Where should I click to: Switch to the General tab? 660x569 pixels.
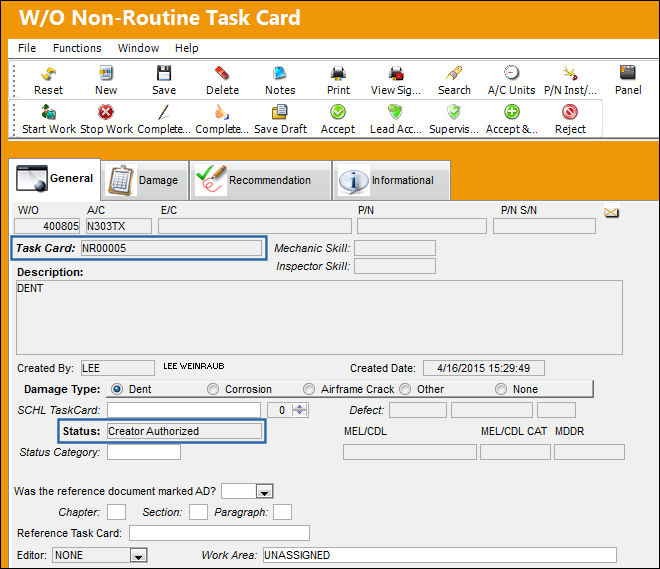click(55, 179)
